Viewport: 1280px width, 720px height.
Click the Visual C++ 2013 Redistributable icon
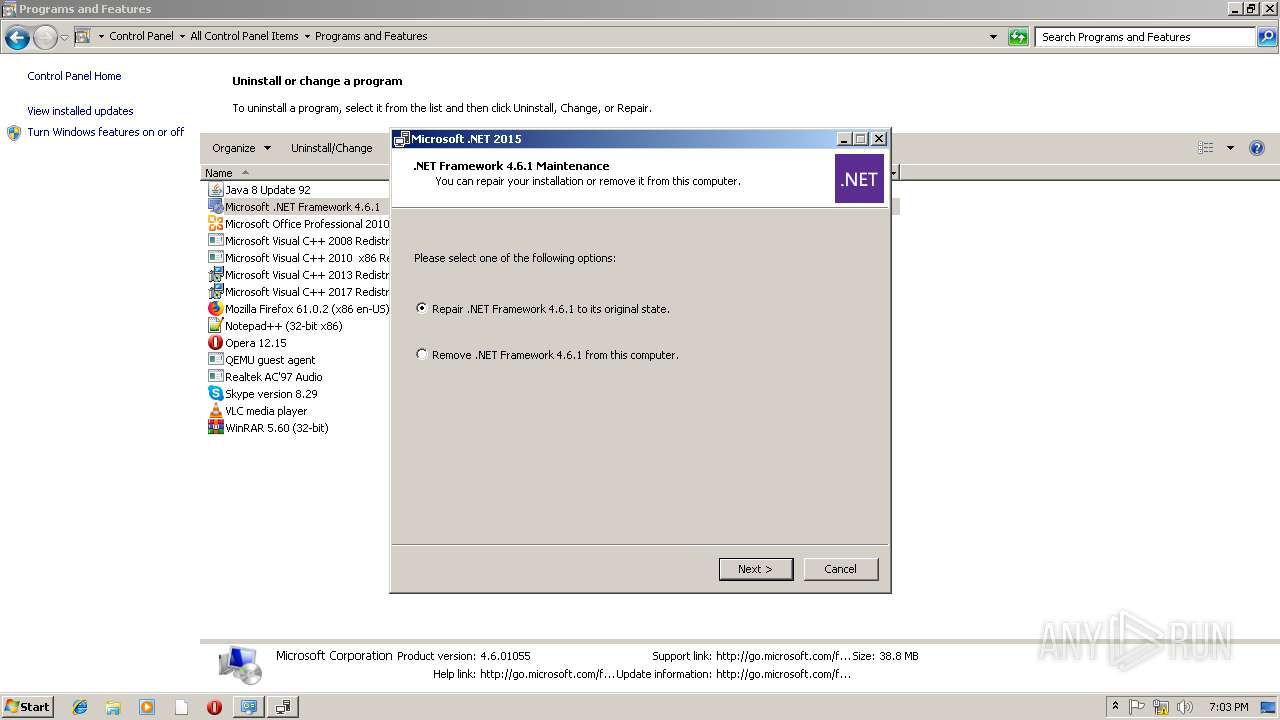[x=215, y=274]
